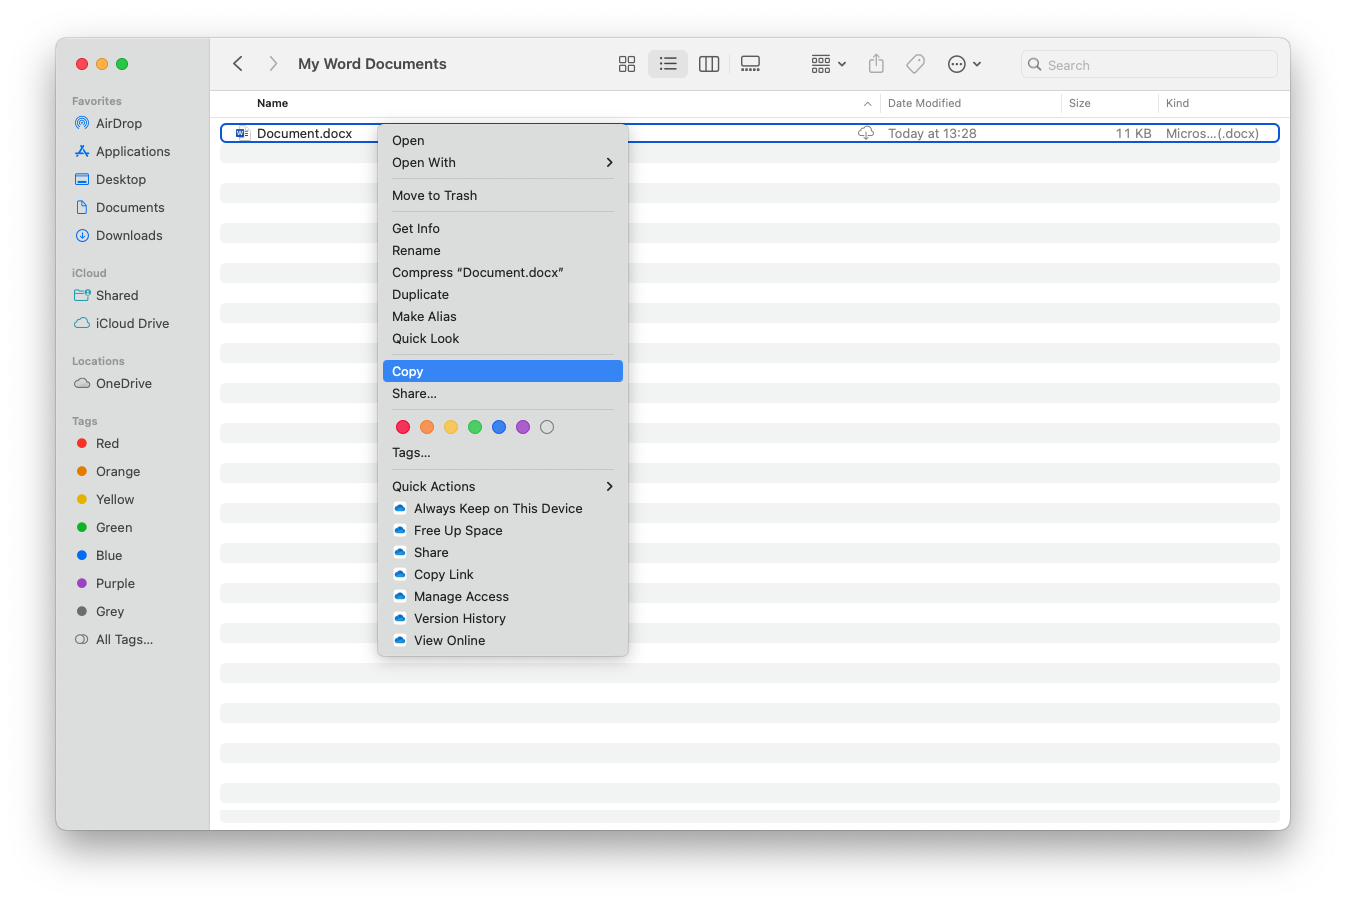Select the Green tag in sidebar

(104, 527)
